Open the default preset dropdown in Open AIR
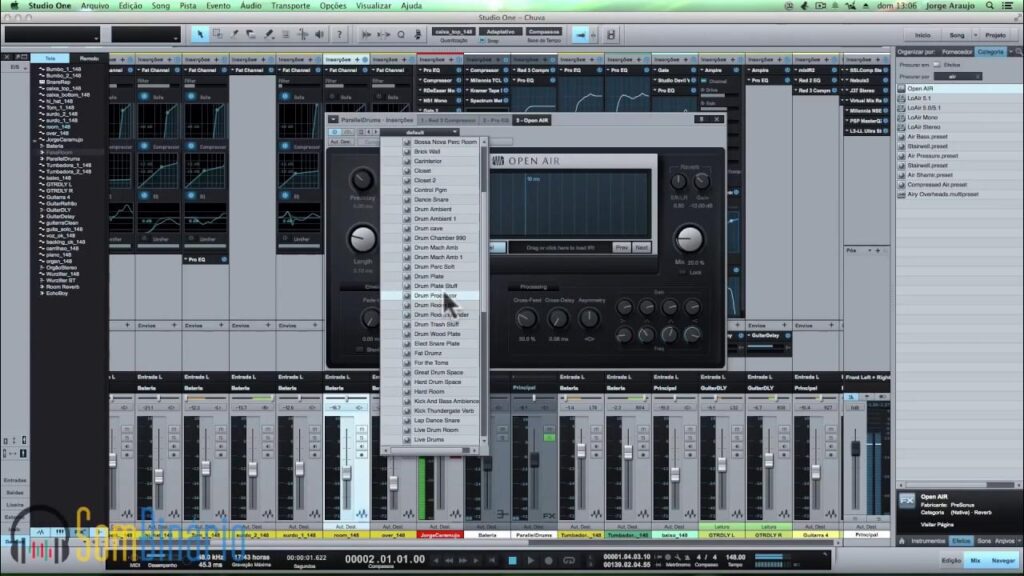This screenshot has height=576, width=1024. pyautogui.click(x=419, y=132)
